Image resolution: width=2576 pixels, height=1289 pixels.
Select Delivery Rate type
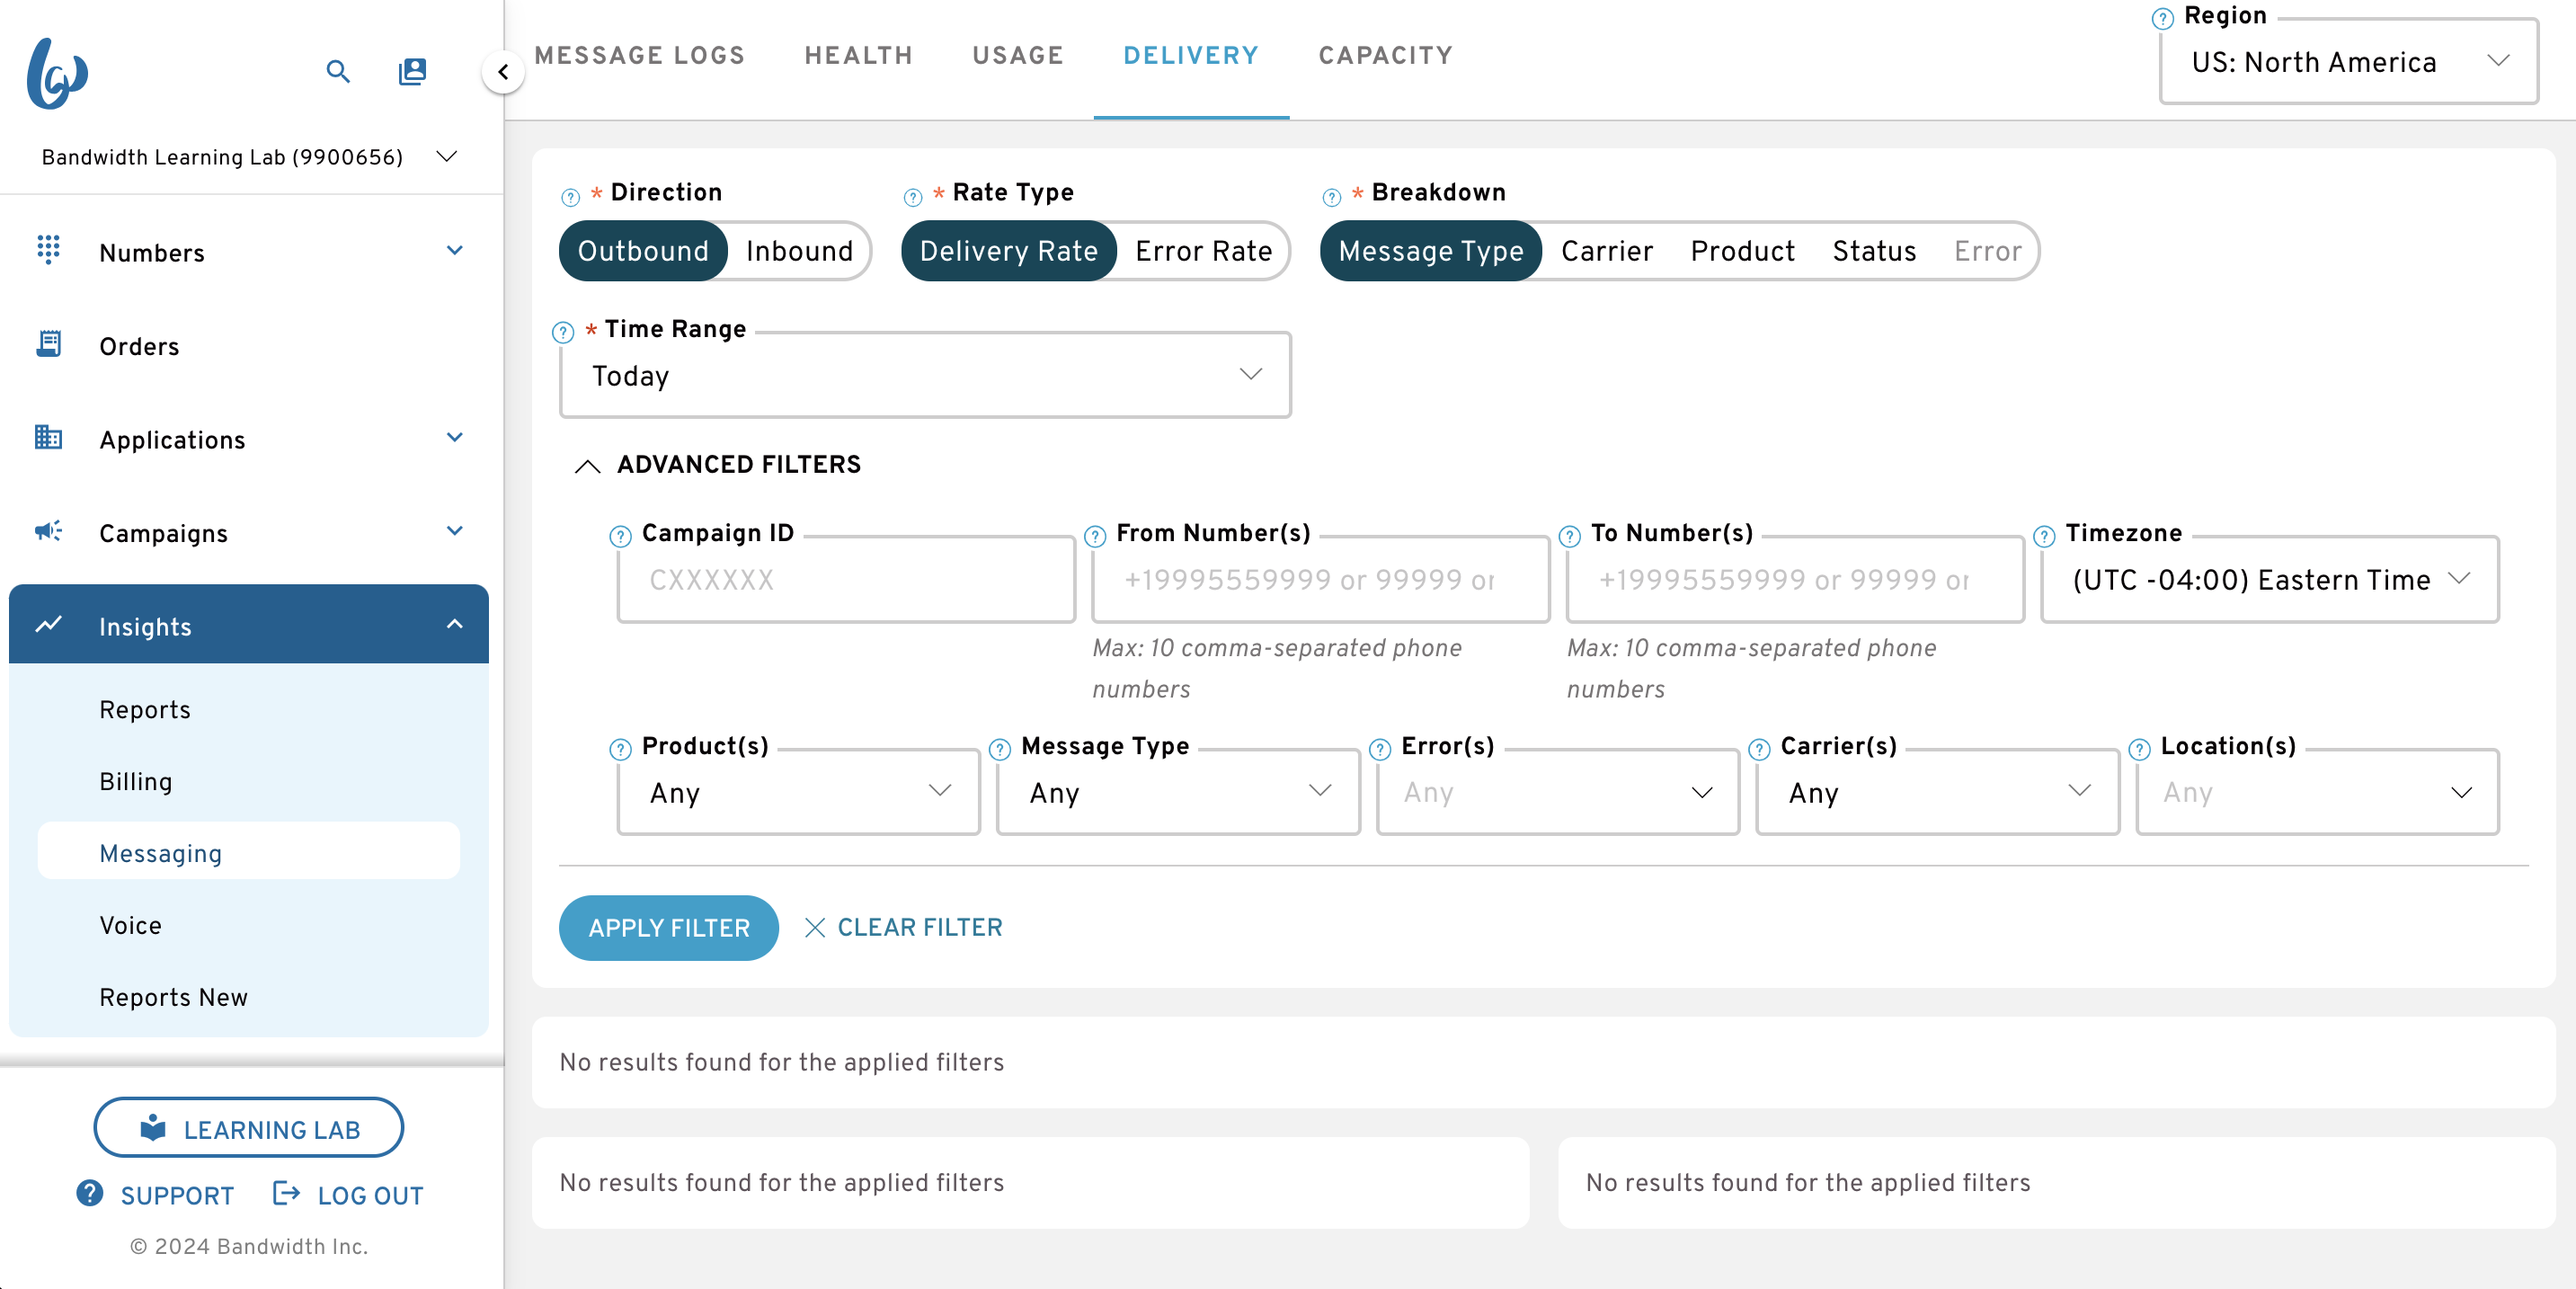(x=1008, y=251)
